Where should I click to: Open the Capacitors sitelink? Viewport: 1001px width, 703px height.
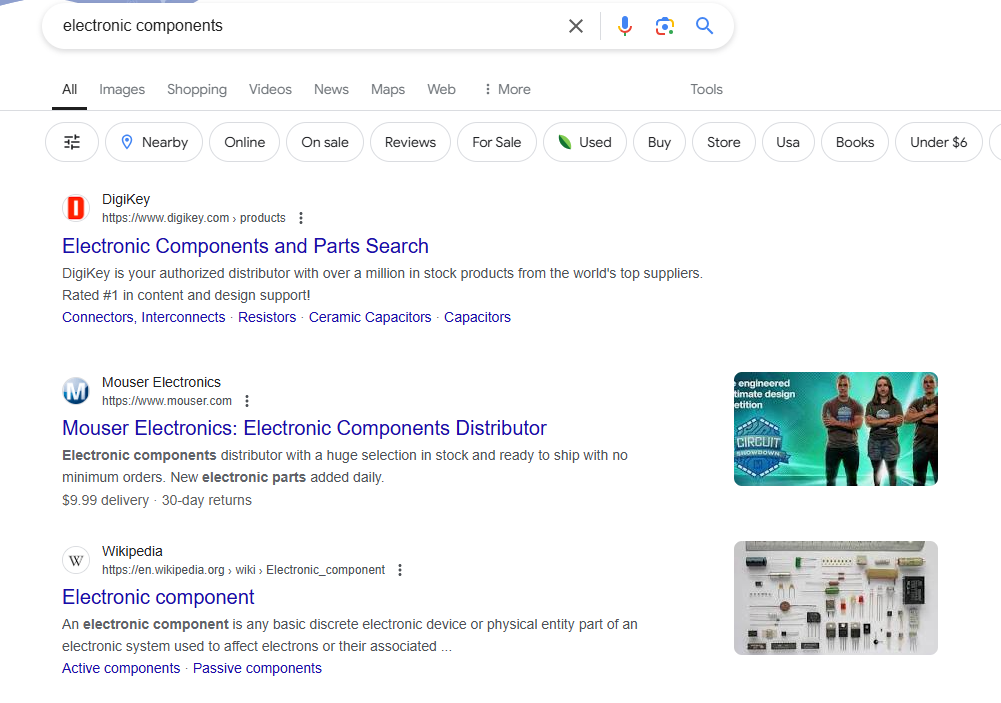478,317
